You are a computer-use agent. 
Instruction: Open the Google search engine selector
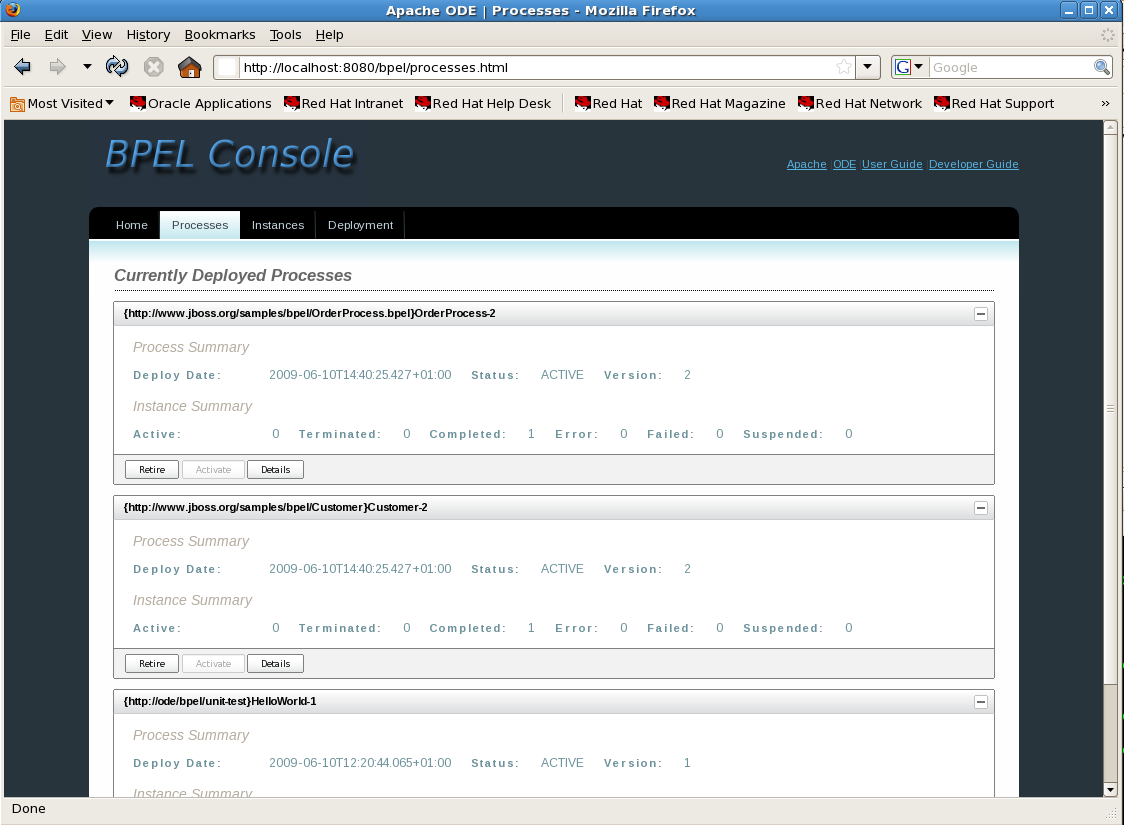(x=910, y=67)
